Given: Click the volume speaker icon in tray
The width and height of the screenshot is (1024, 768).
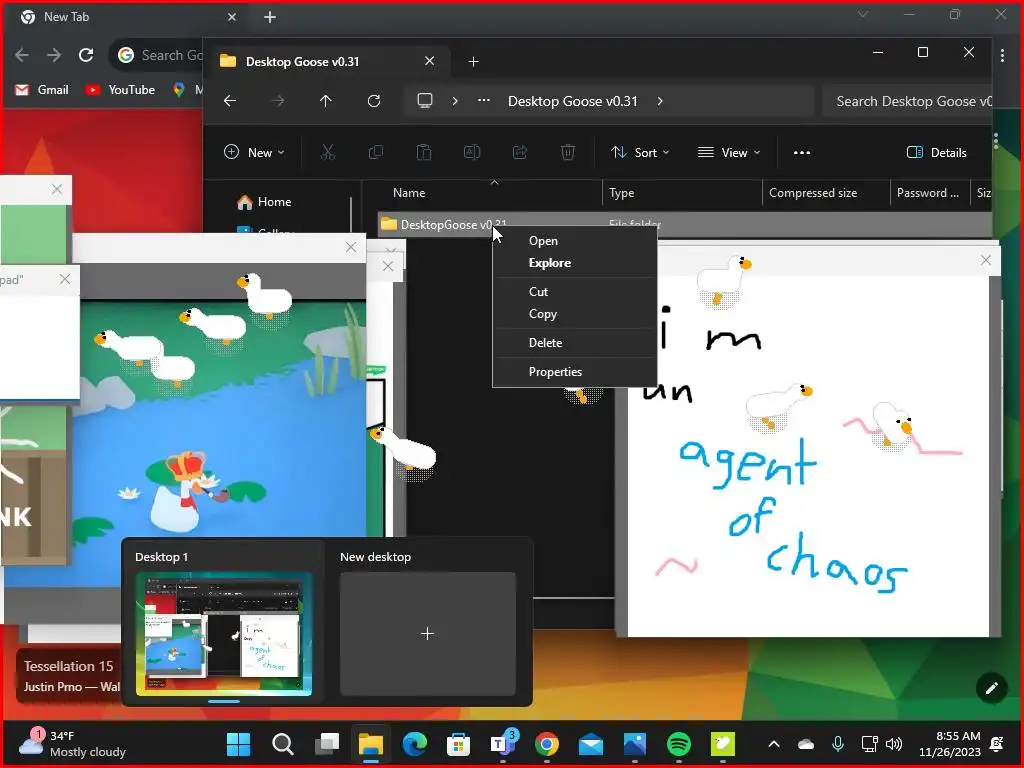Looking at the screenshot, I should (894, 744).
